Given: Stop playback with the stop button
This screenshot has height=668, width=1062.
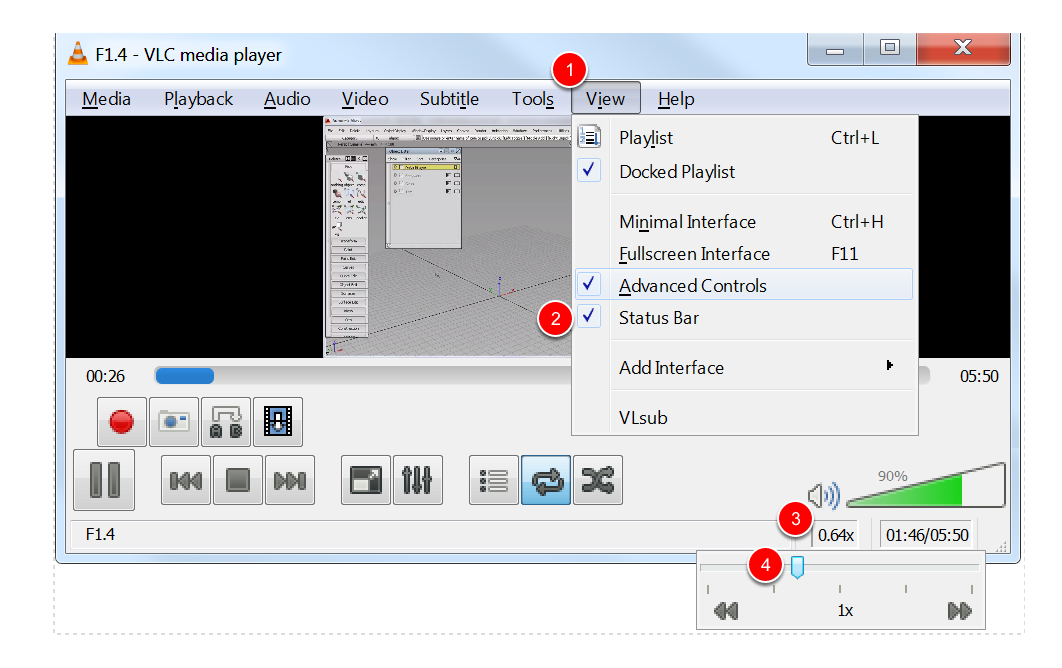Looking at the screenshot, I should click(238, 480).
